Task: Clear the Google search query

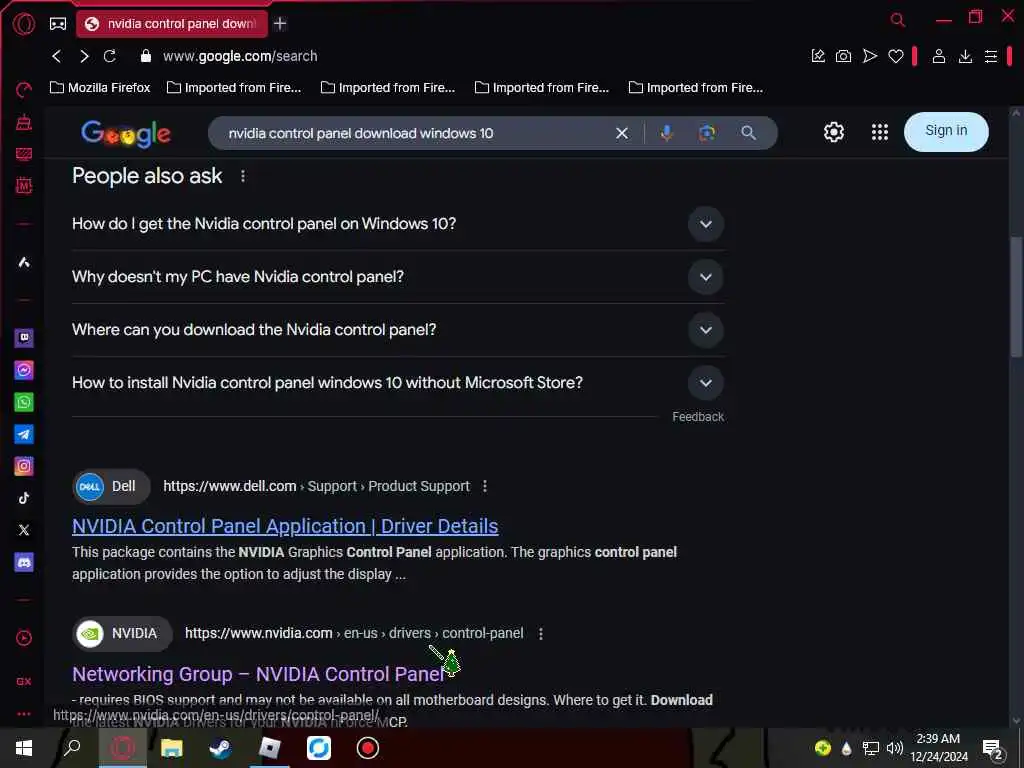Action: [x=622, y=133]
